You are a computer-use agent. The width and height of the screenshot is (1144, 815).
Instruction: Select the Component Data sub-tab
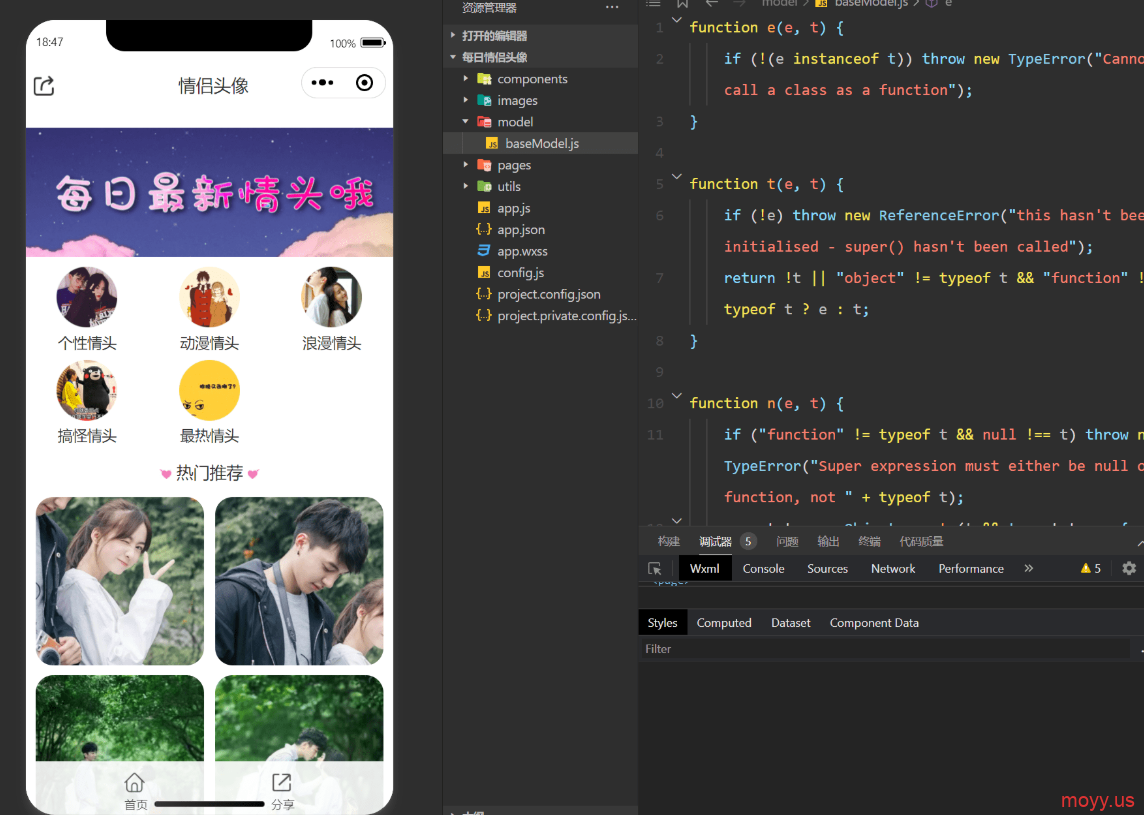click(874, 622)
